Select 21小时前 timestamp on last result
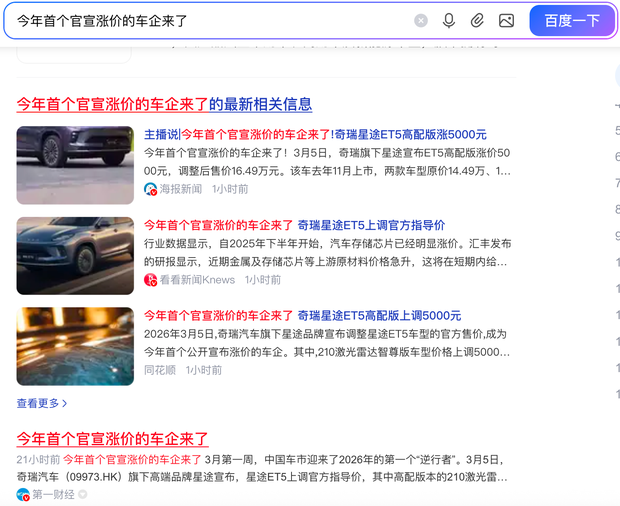620x506 pixels. point(38,460)
